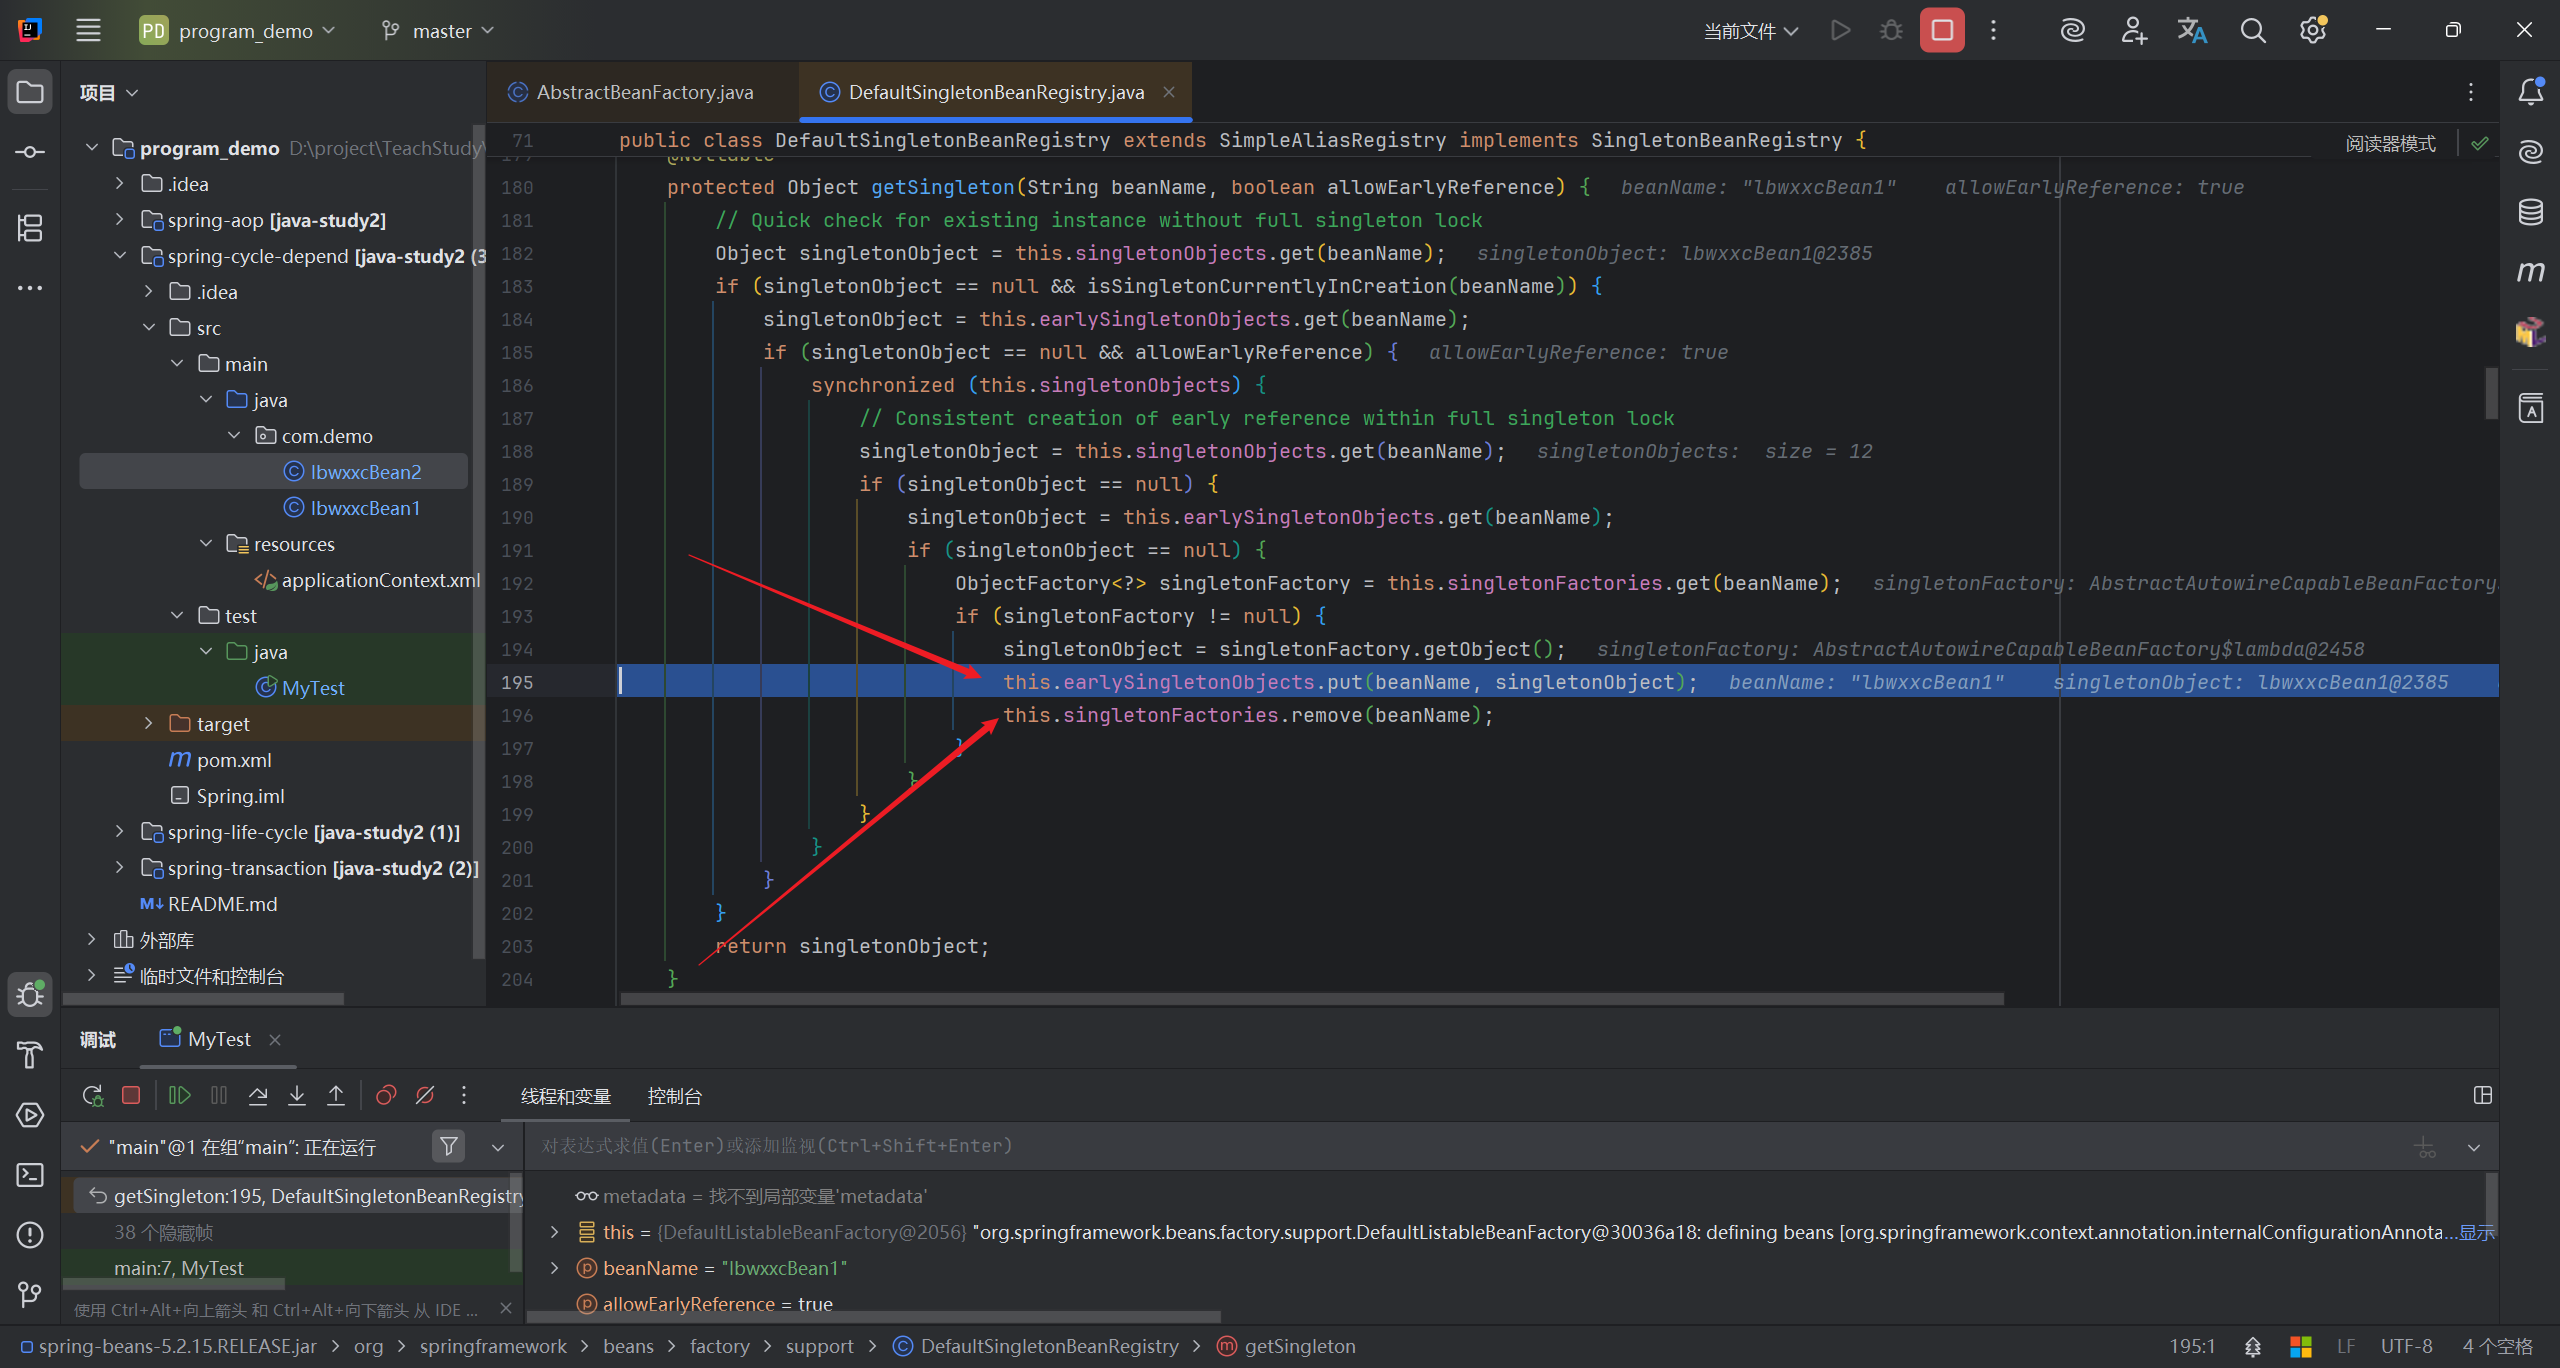Viewport: 2560px width, 1368px height.
Task: Click the red Stop button in toolbar
Action: (x=1941, y=30)
